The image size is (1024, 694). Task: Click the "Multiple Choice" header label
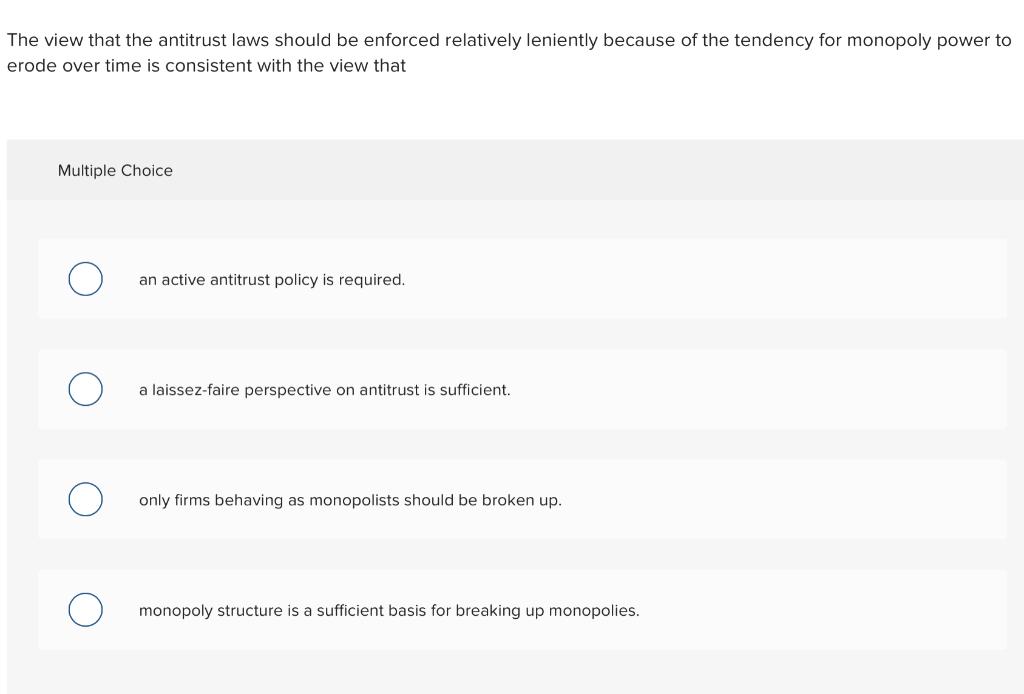tap(115, 170)
